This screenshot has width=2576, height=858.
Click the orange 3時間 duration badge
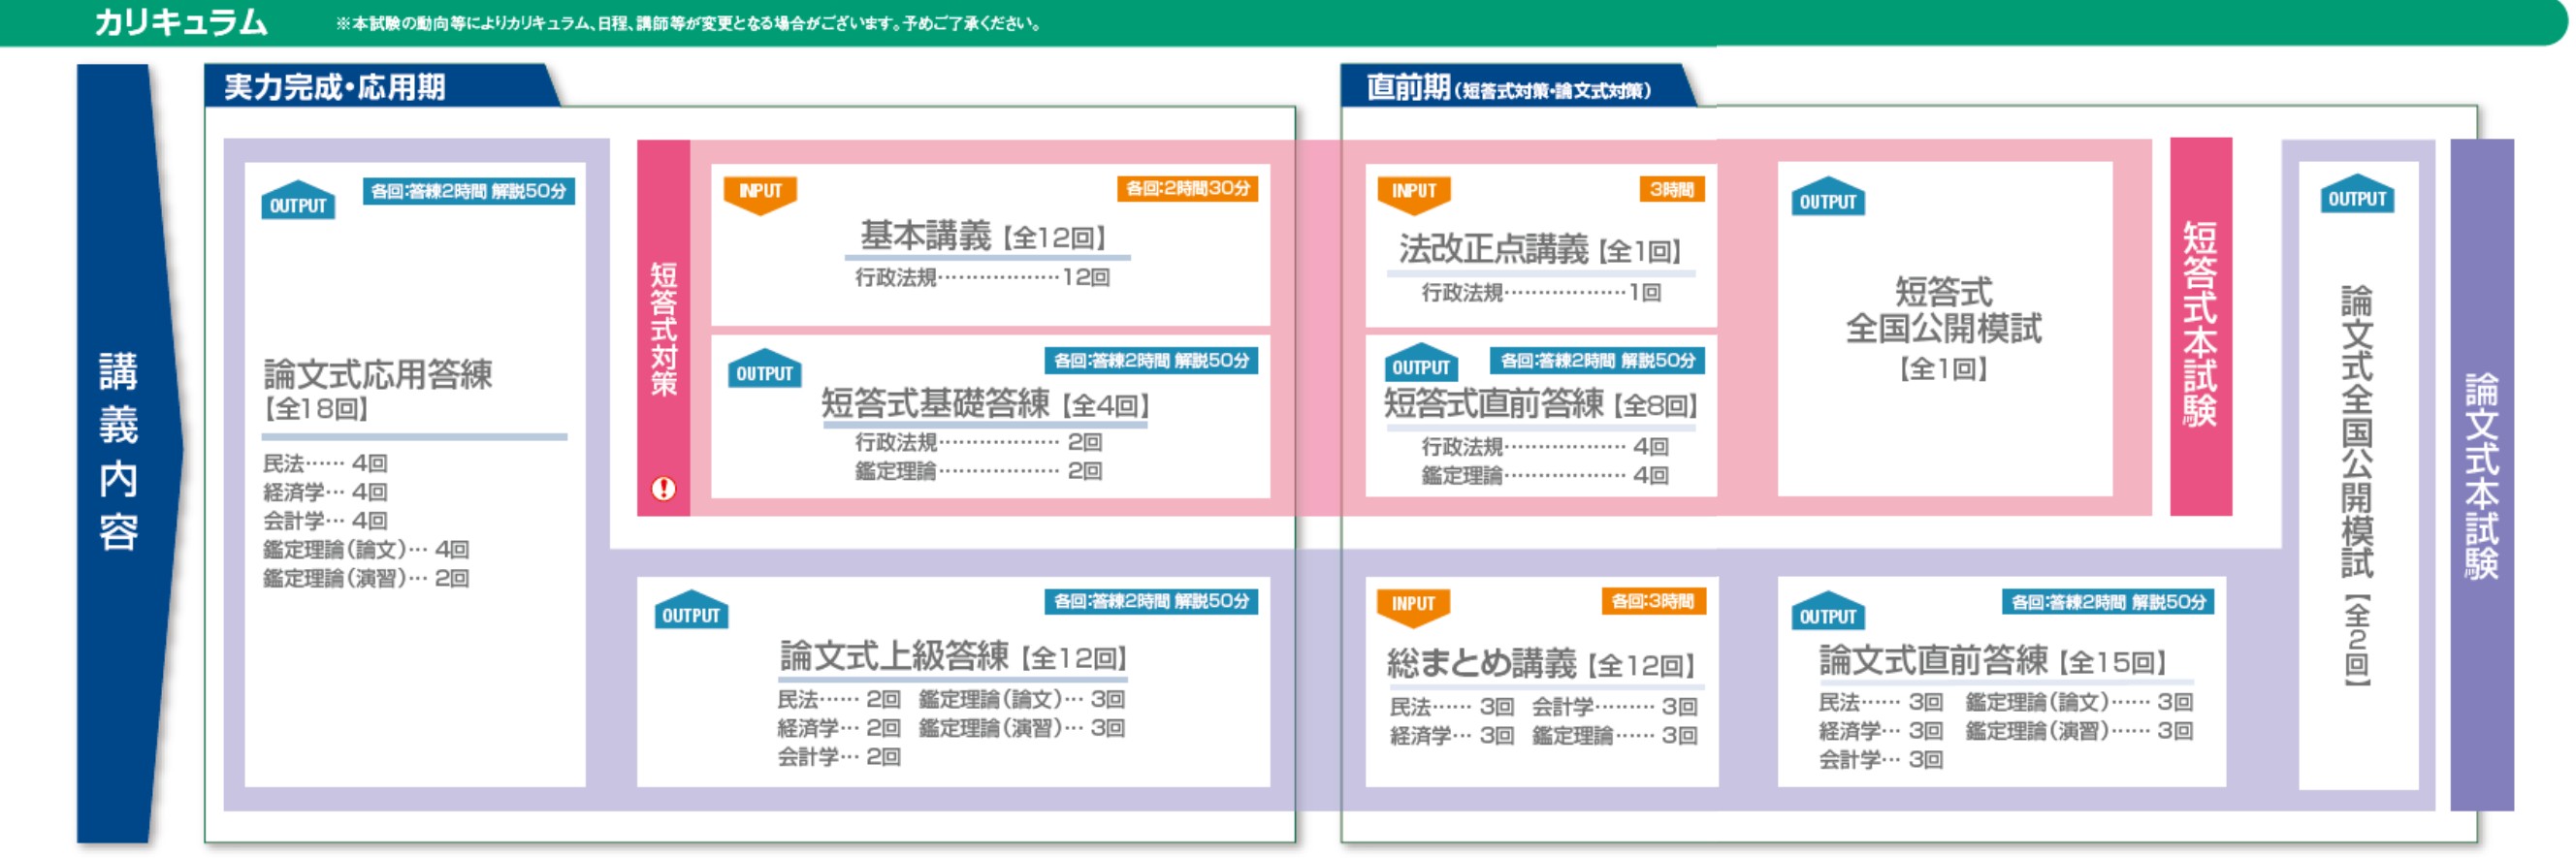tap(1671, 189)
